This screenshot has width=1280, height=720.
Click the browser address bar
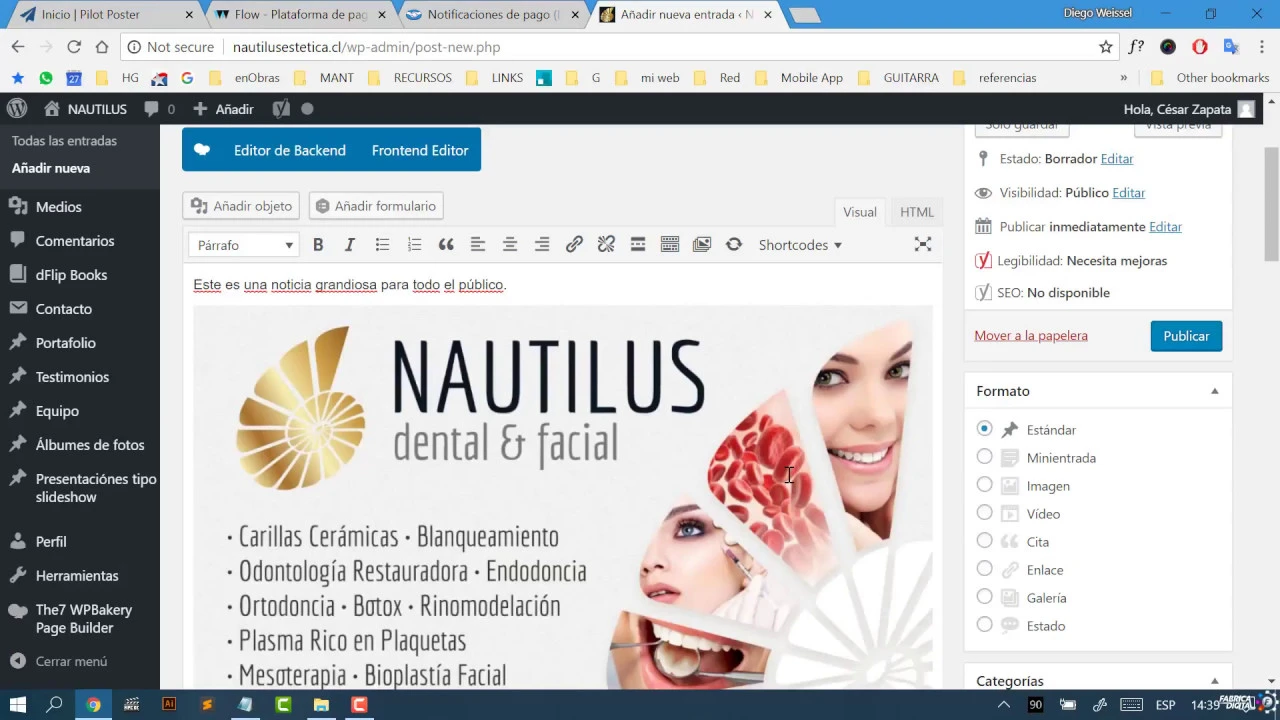pos(620,47)
